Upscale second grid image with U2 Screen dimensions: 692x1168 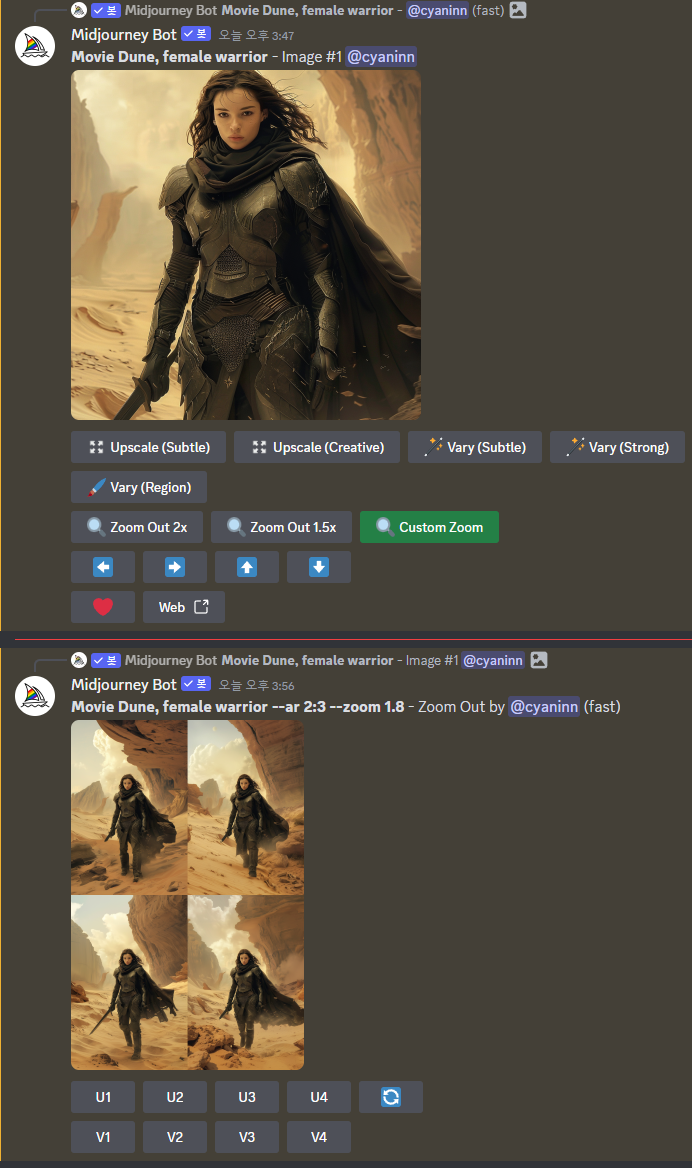(175, 1097)
